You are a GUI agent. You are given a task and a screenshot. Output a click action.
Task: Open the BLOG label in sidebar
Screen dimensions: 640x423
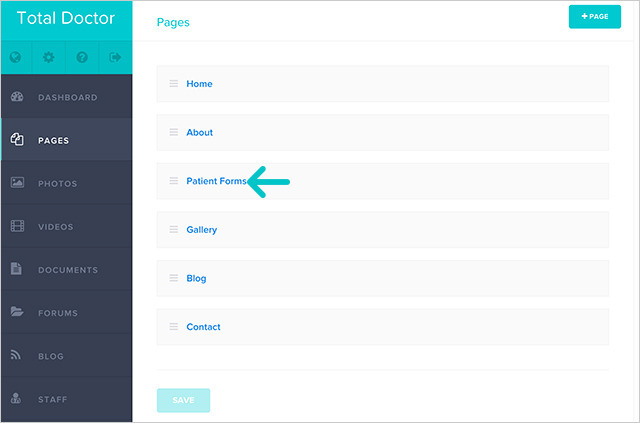[x=51, y=356]
